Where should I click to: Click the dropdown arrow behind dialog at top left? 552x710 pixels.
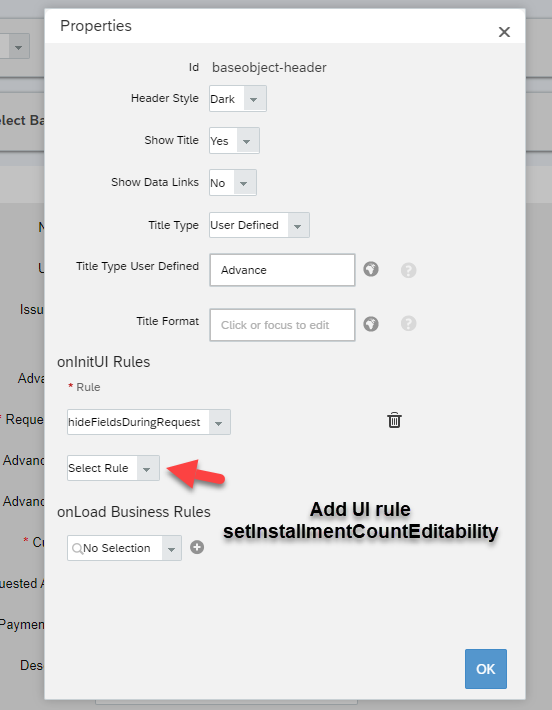(x=19, y=46)
